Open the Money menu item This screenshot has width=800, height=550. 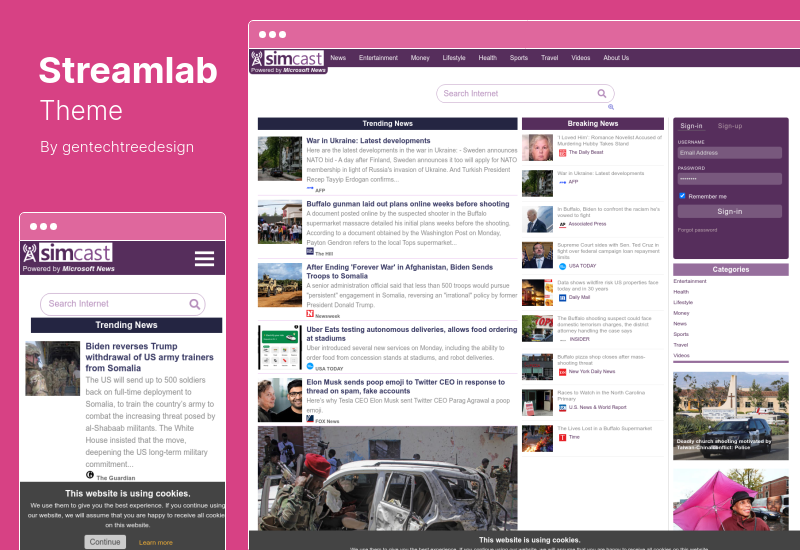[x=420, y=58]
